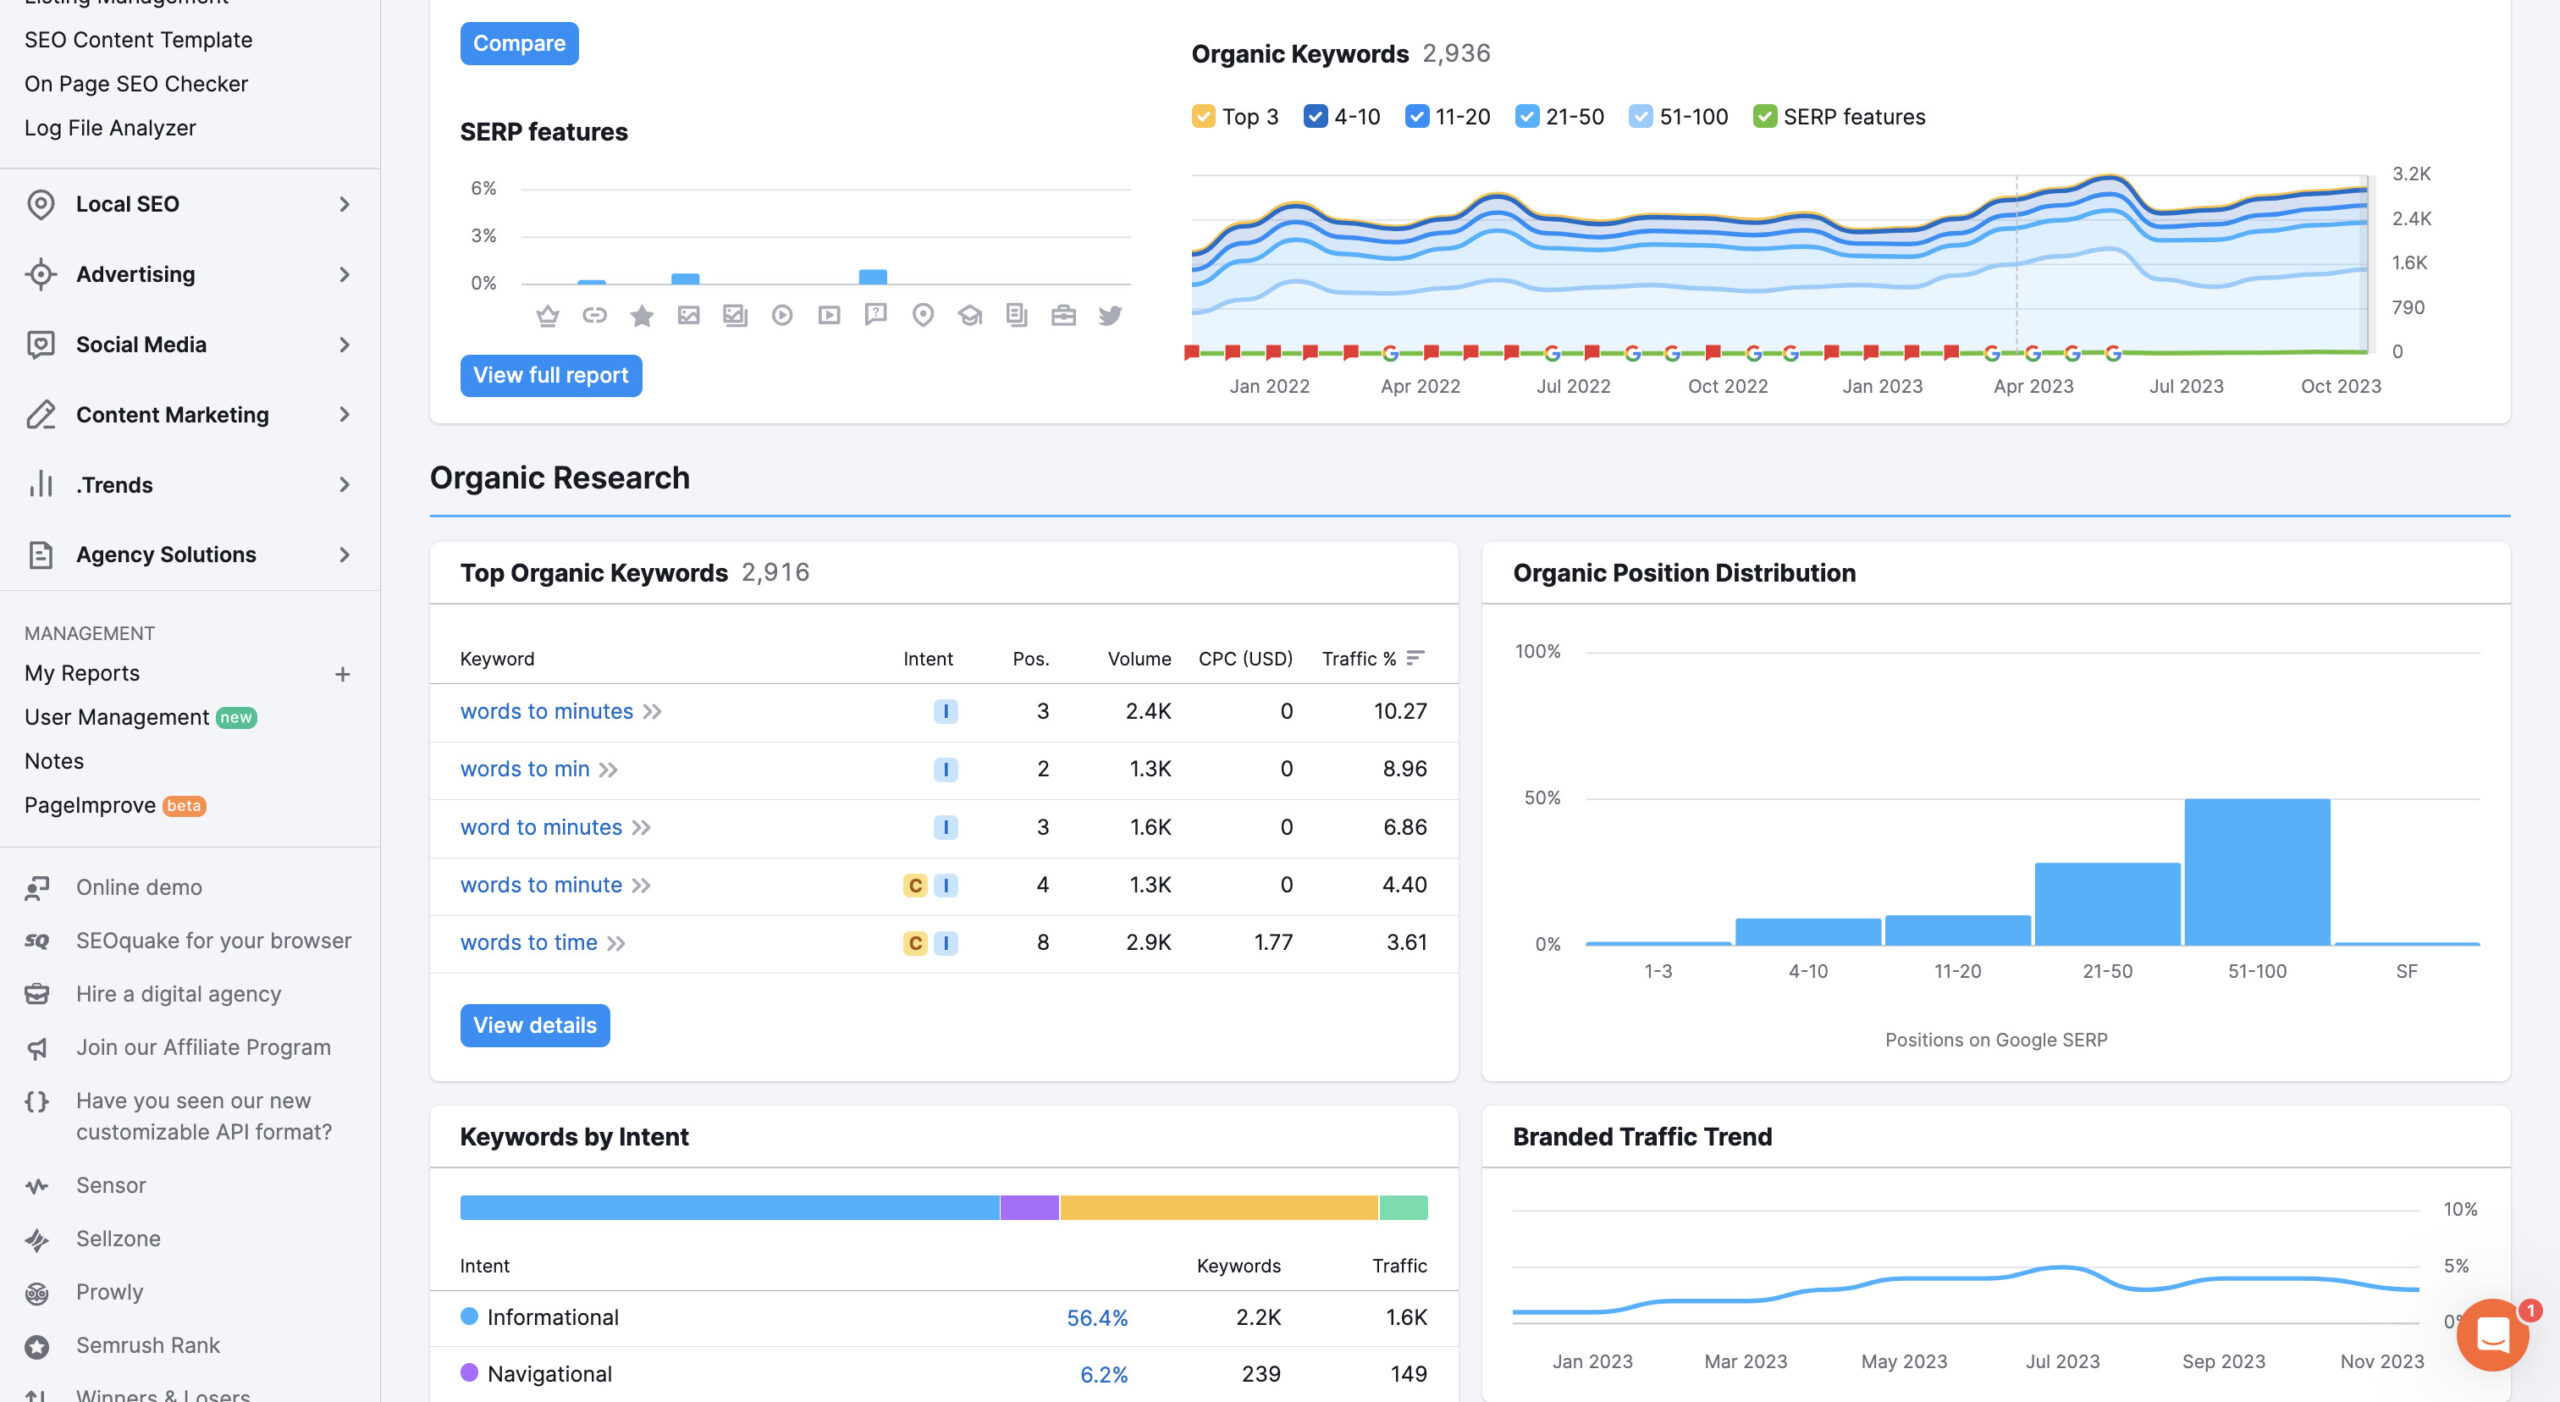Image resolution: width=2560 pixels, height=1402 pixels.
Task: Open On Page SEO Checker
Action: pyautogui.click(x=136, y=84)
